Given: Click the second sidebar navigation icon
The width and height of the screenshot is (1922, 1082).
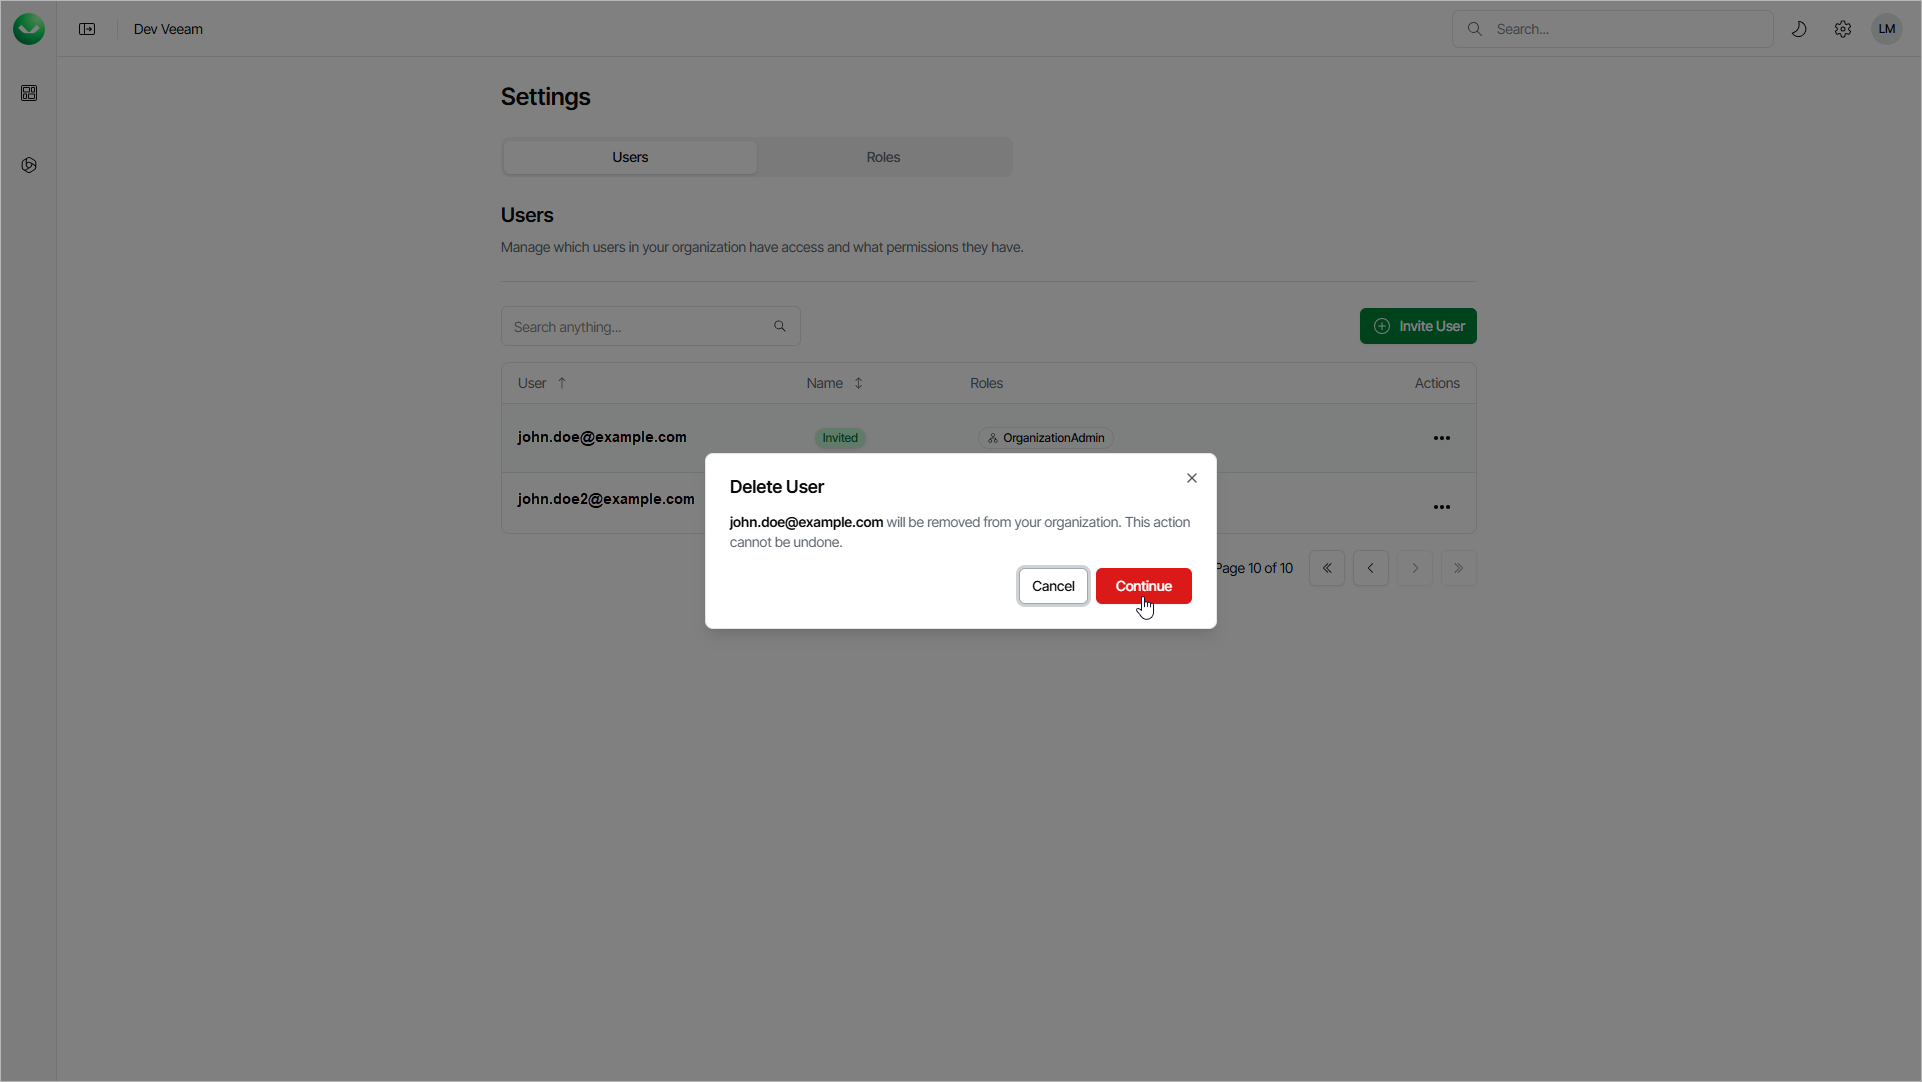Looking at the screenshot, I should click(29, 165).
